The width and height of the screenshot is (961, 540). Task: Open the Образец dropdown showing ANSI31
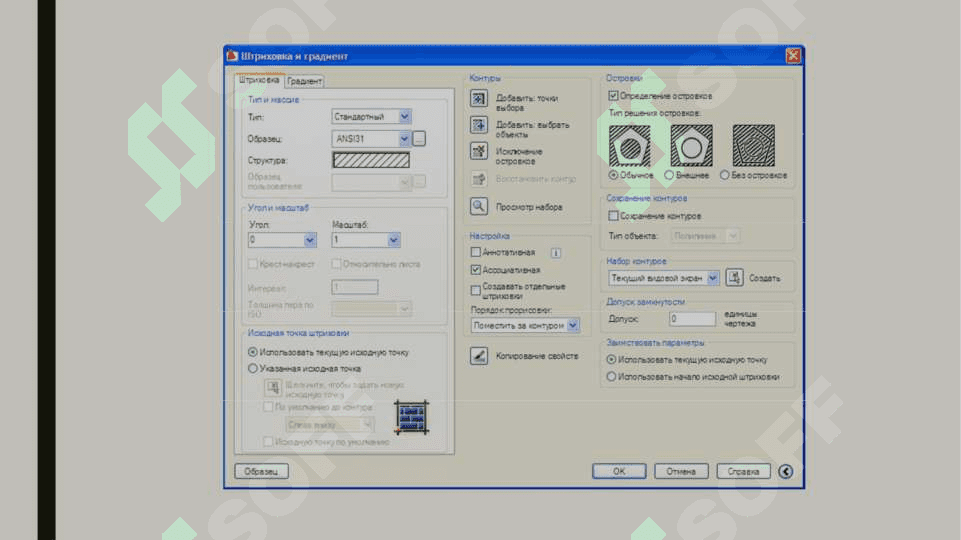(371, 139)
